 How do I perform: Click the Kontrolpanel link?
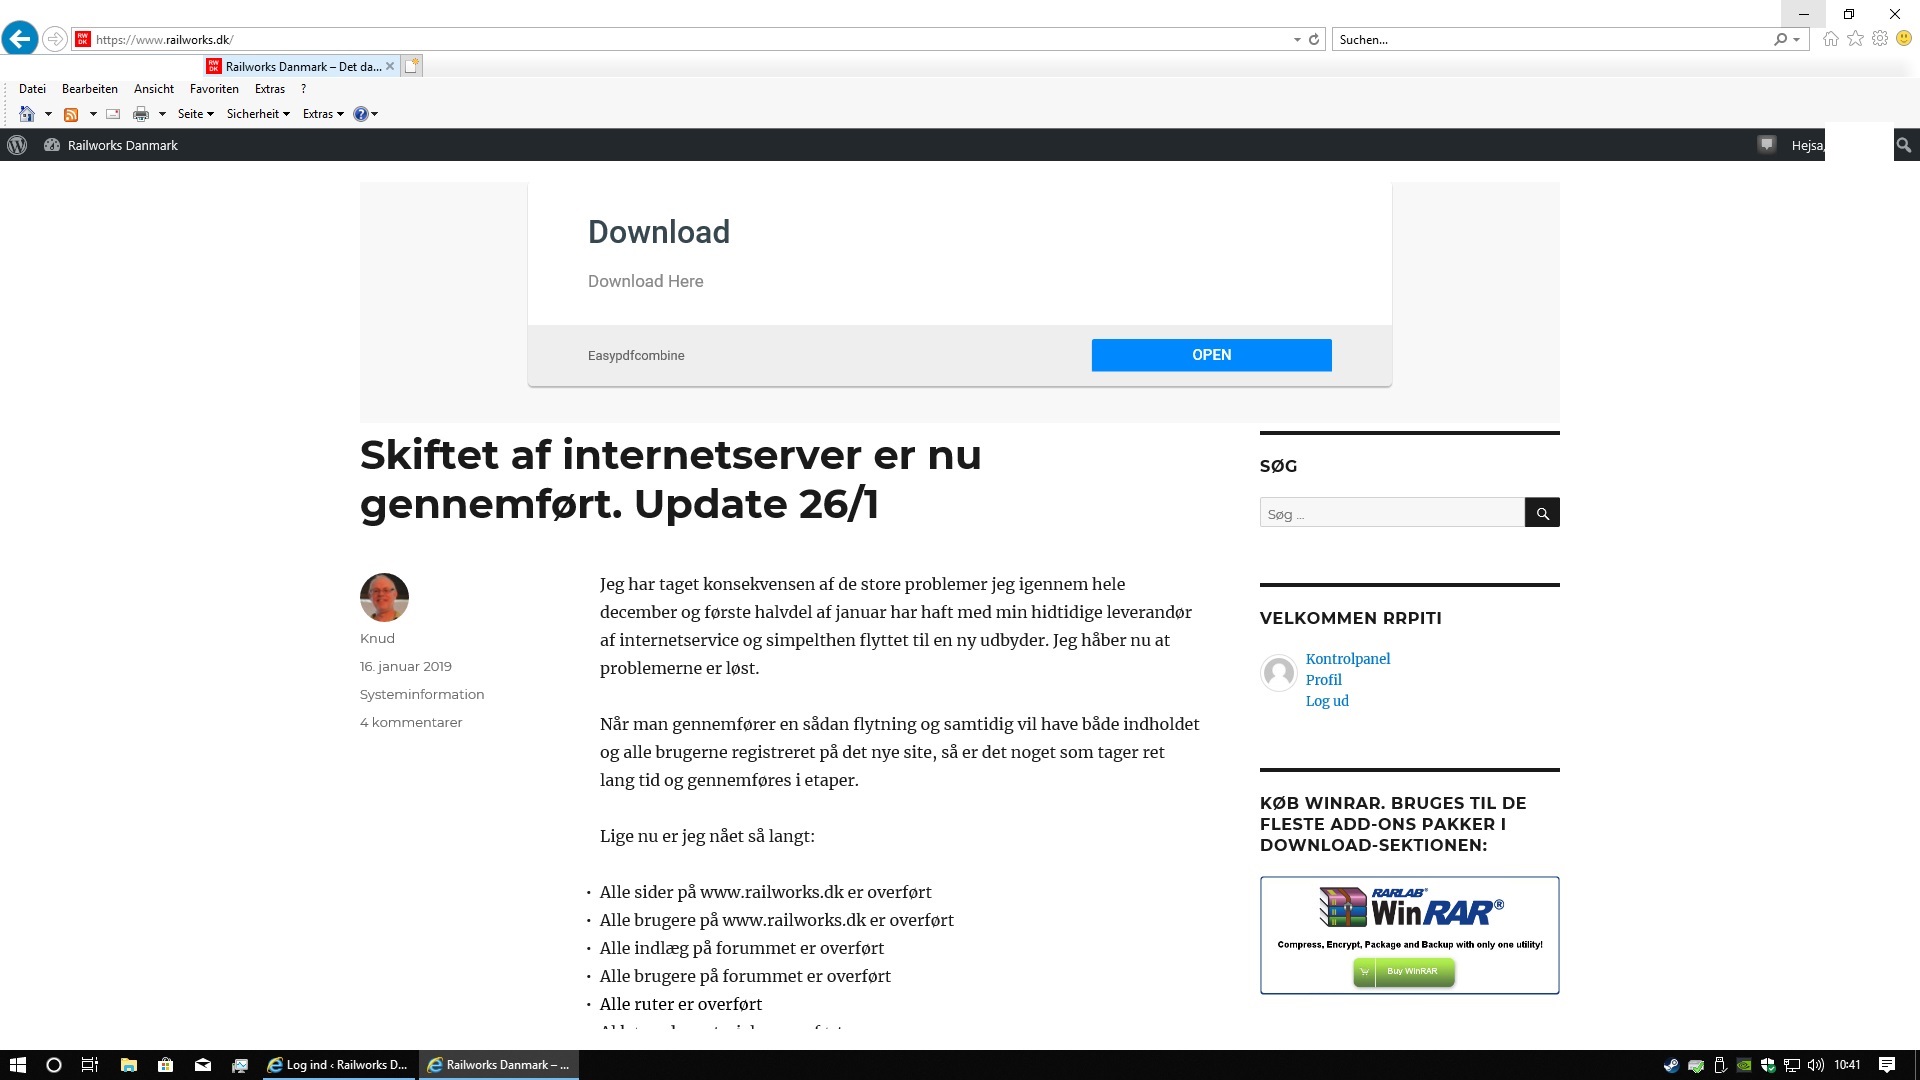1347,659
